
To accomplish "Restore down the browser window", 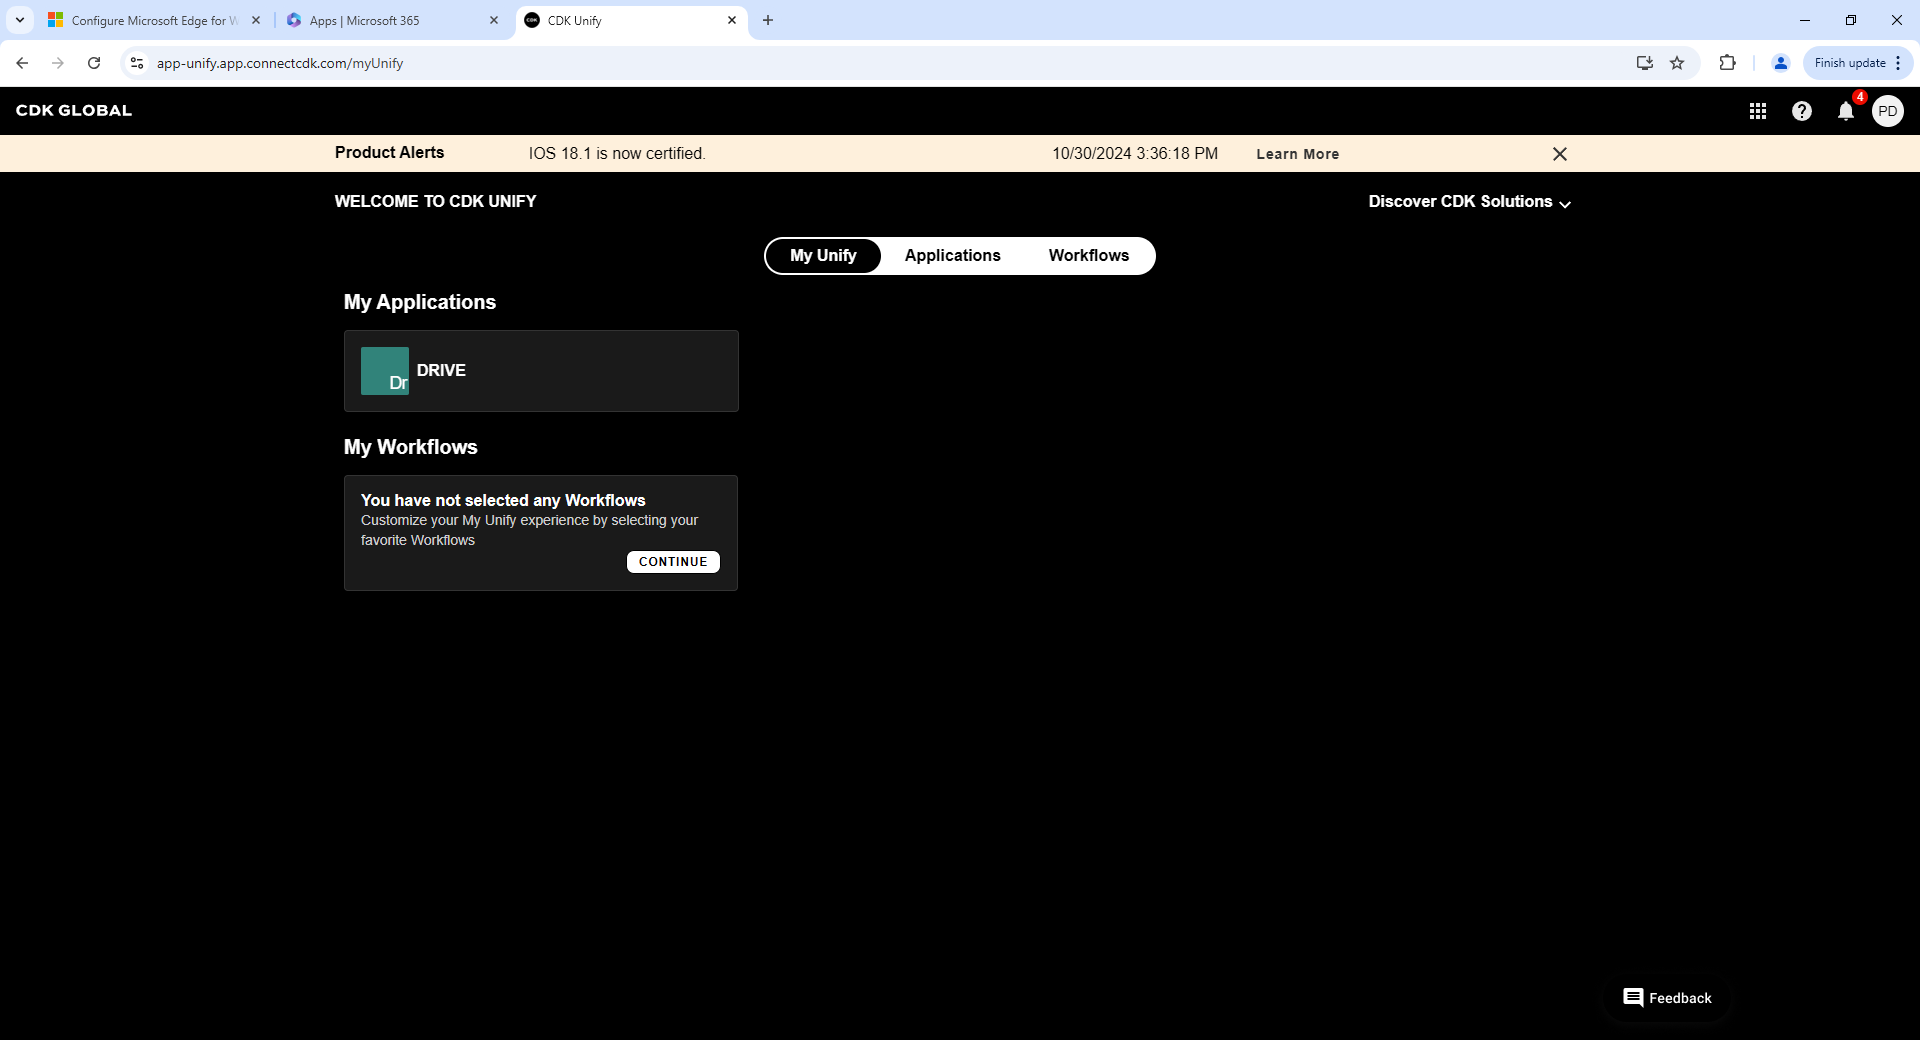I will [x=1851, y=20].
